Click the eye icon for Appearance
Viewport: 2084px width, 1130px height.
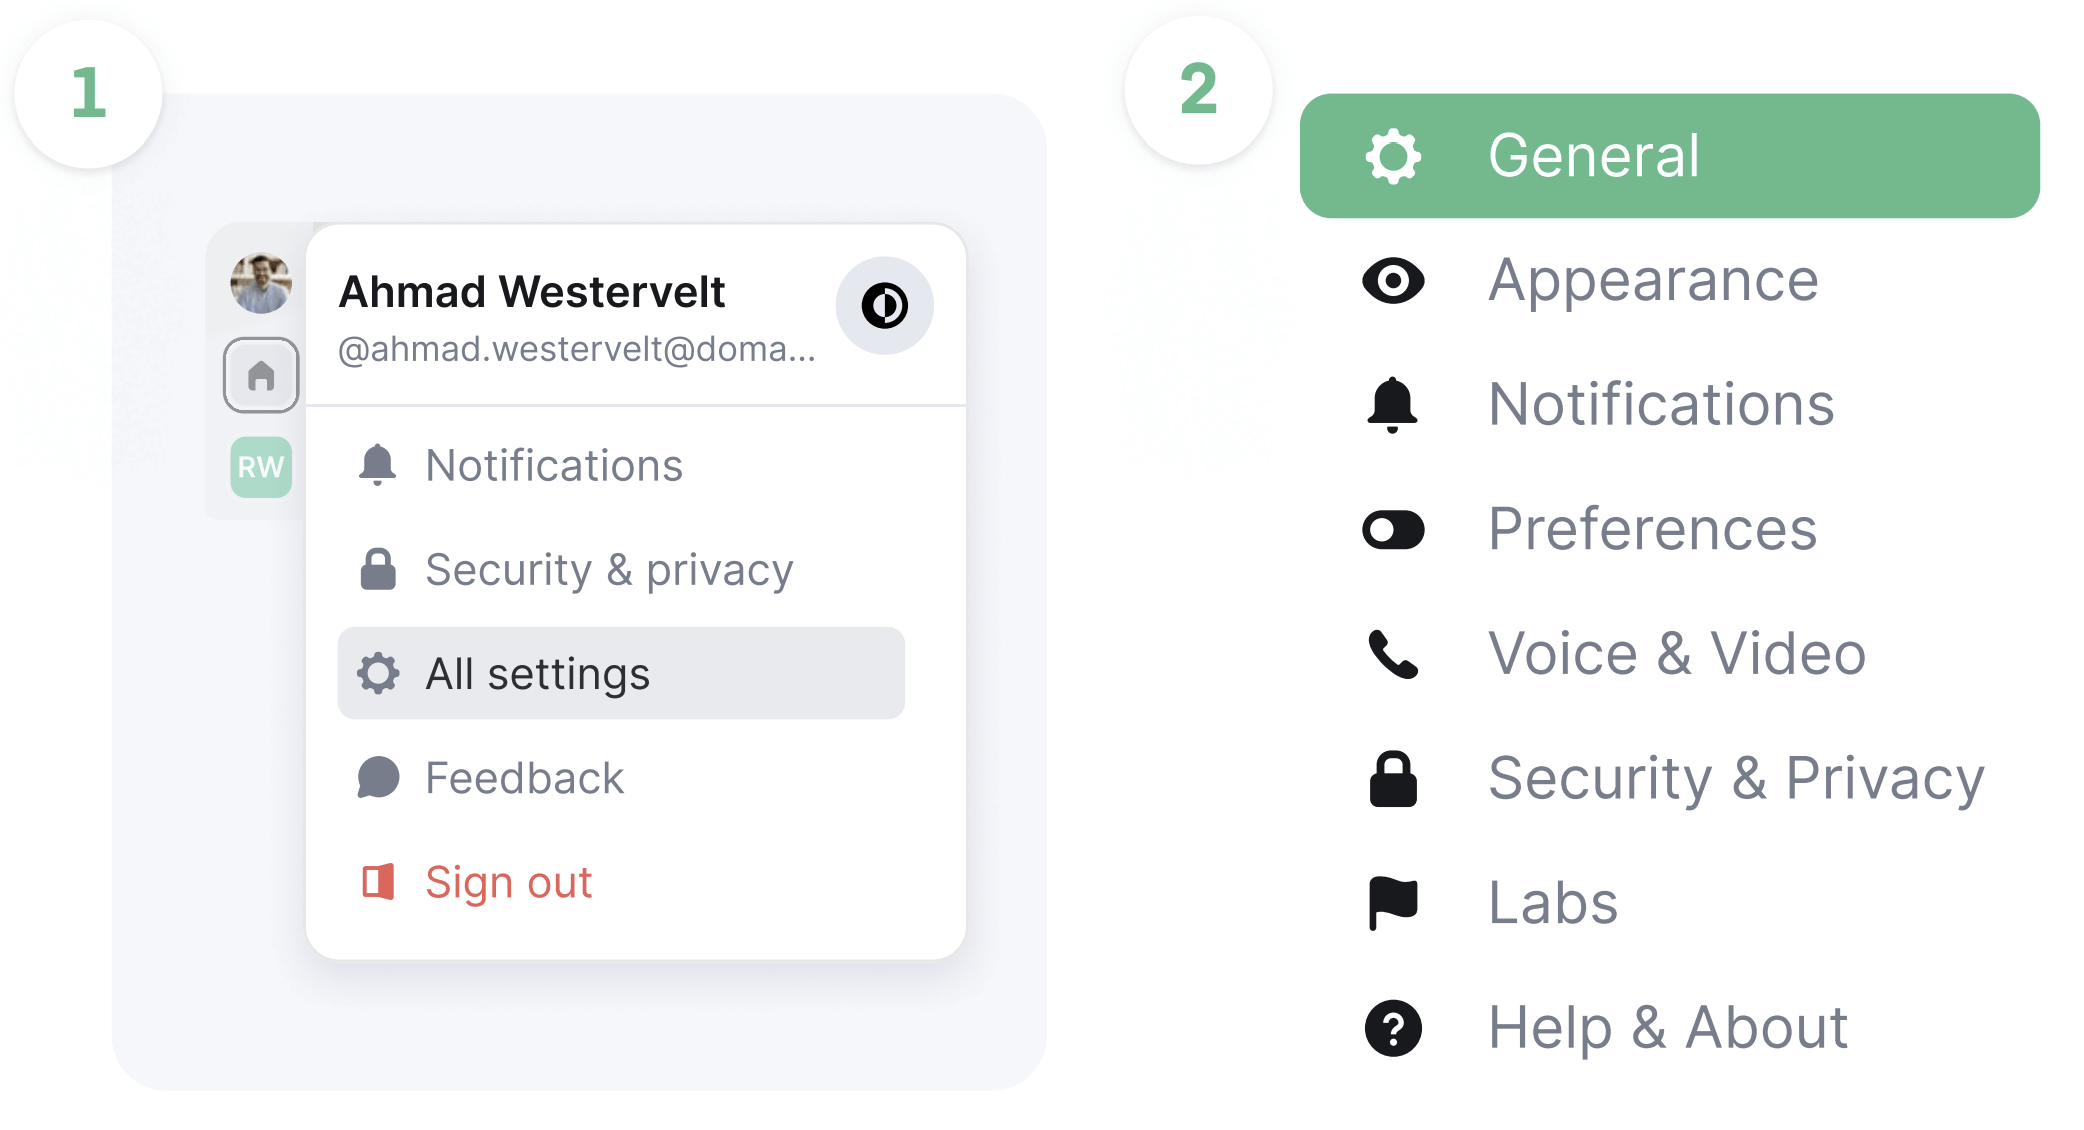coord(1393,280)
